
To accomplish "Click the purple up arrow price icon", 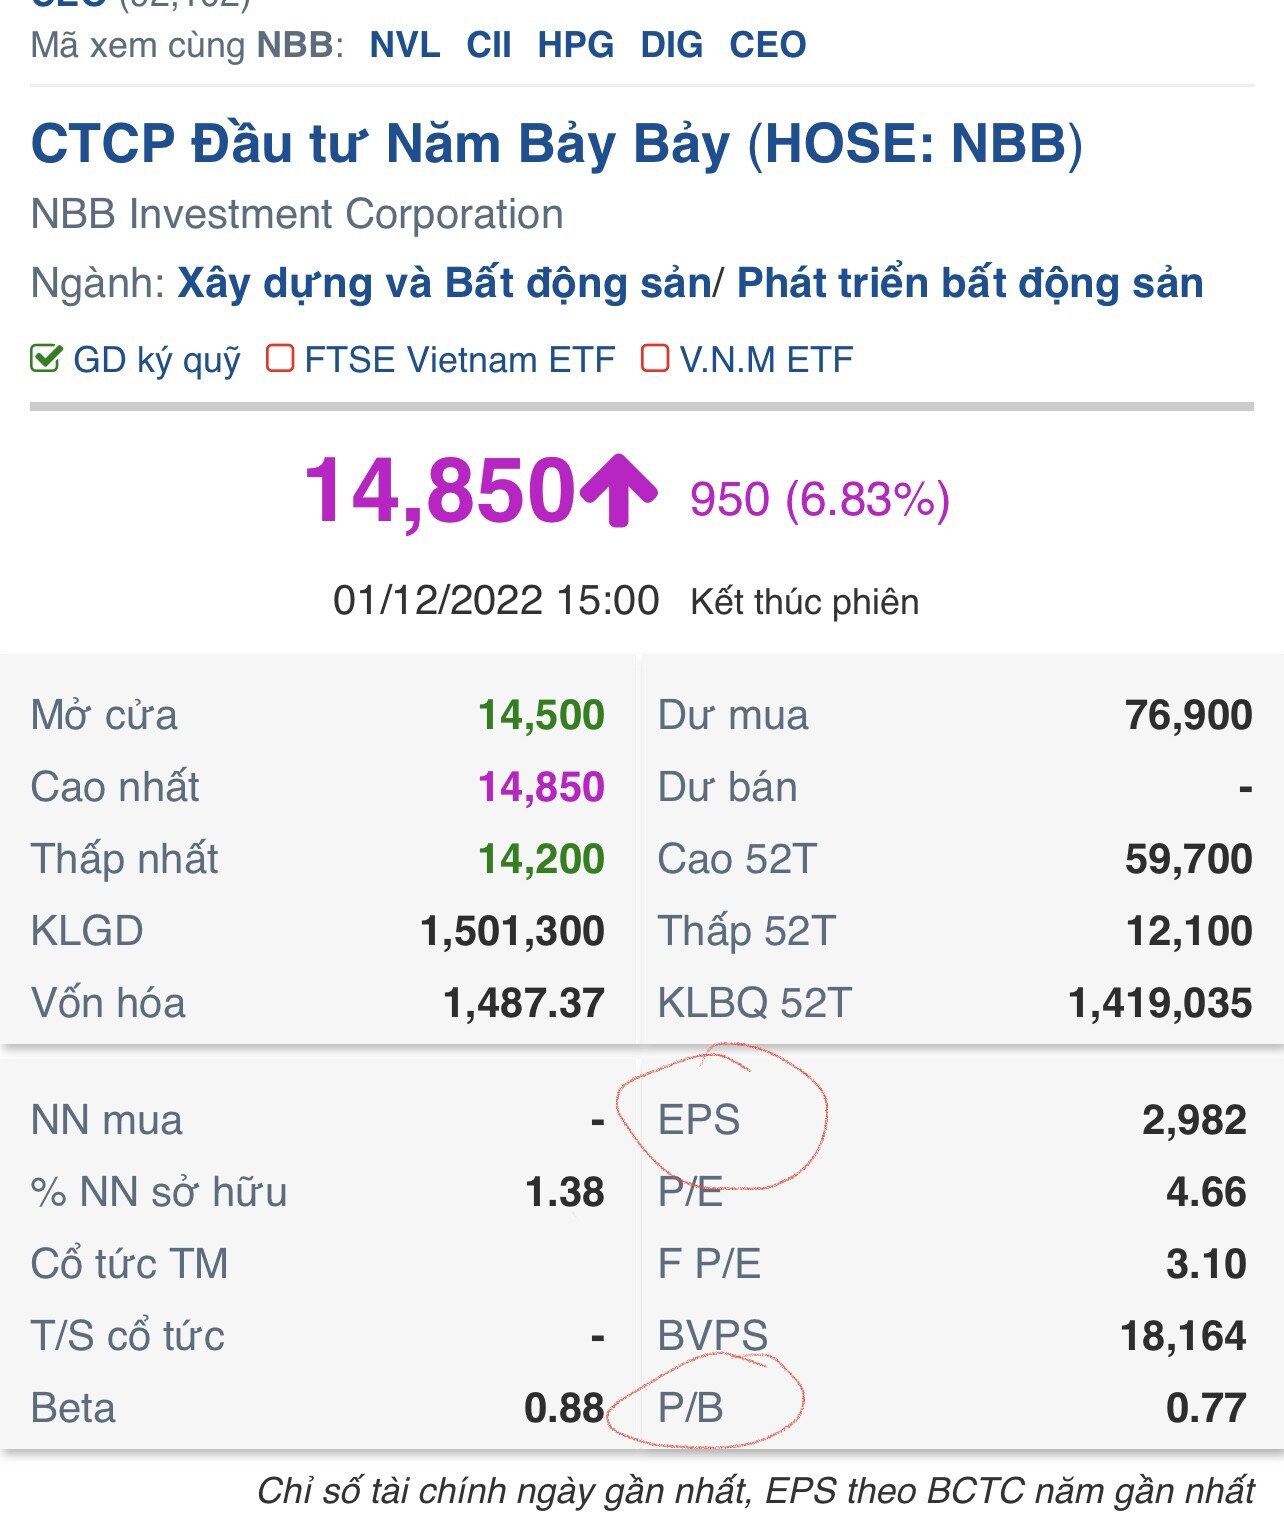I will click(618, 490).
